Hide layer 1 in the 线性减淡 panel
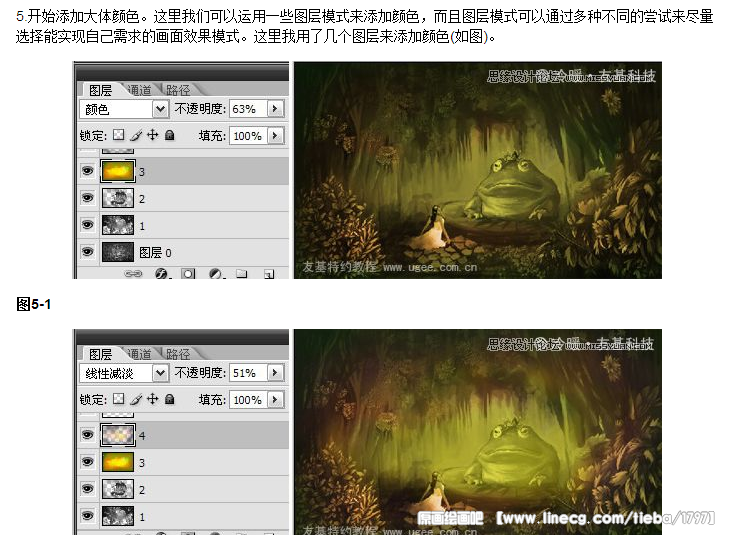Viewport: 748px width, 535px height. pyautogui.click(x=87, y=516)
